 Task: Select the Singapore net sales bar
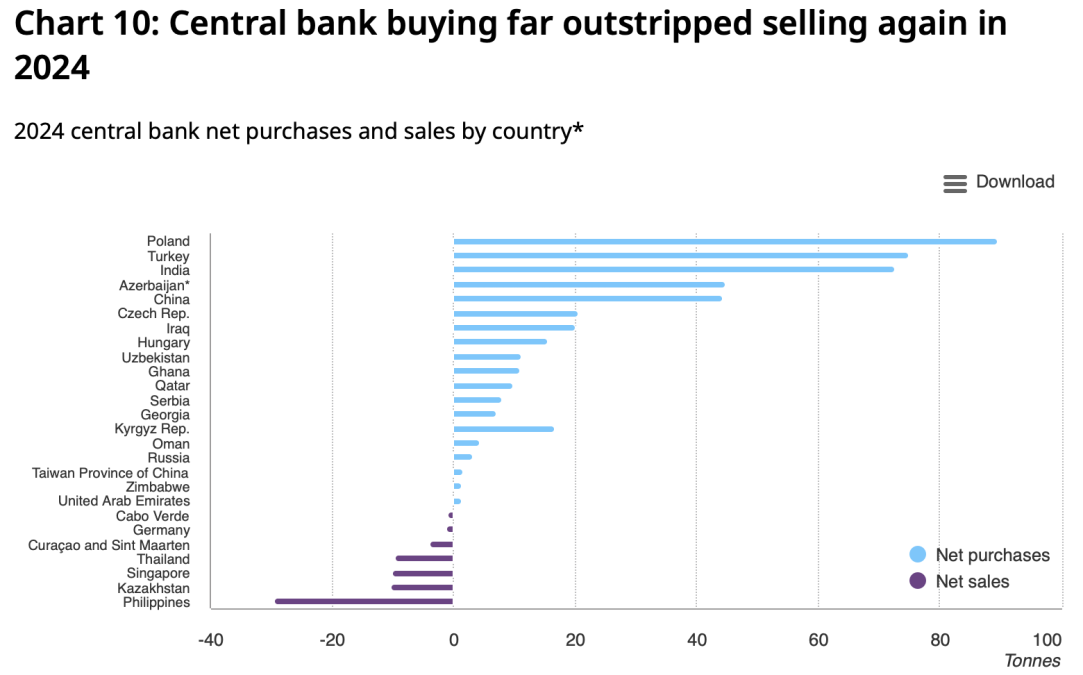(x=423, y=573)
